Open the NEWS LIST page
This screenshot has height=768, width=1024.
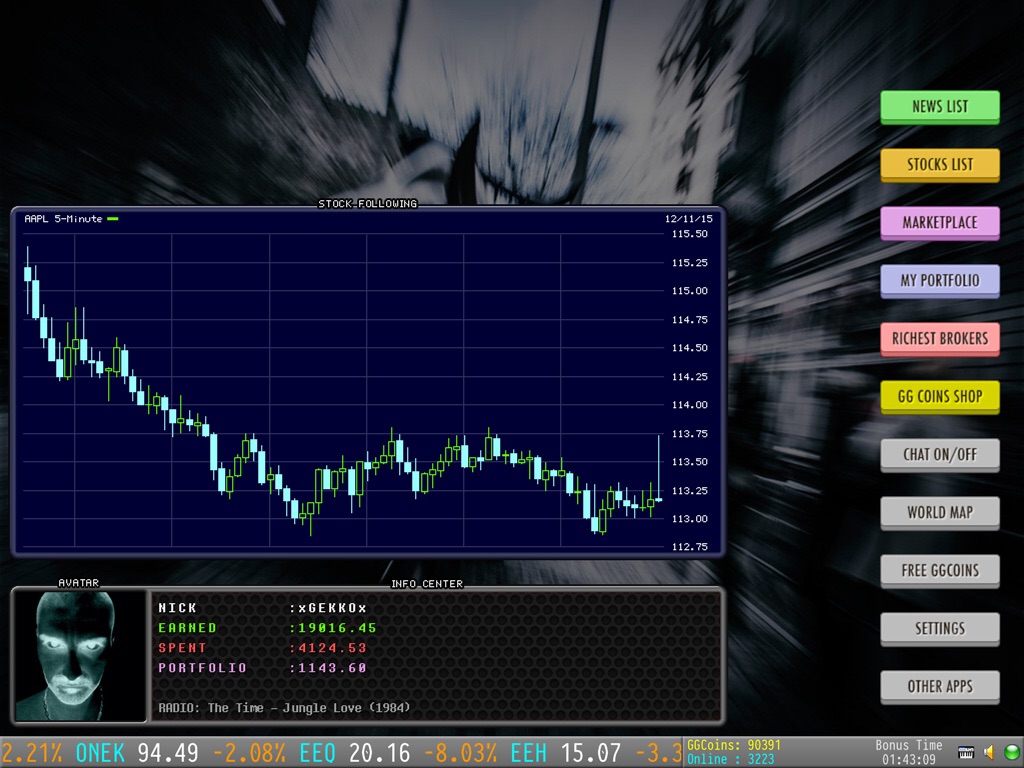[x=940, y=106]
